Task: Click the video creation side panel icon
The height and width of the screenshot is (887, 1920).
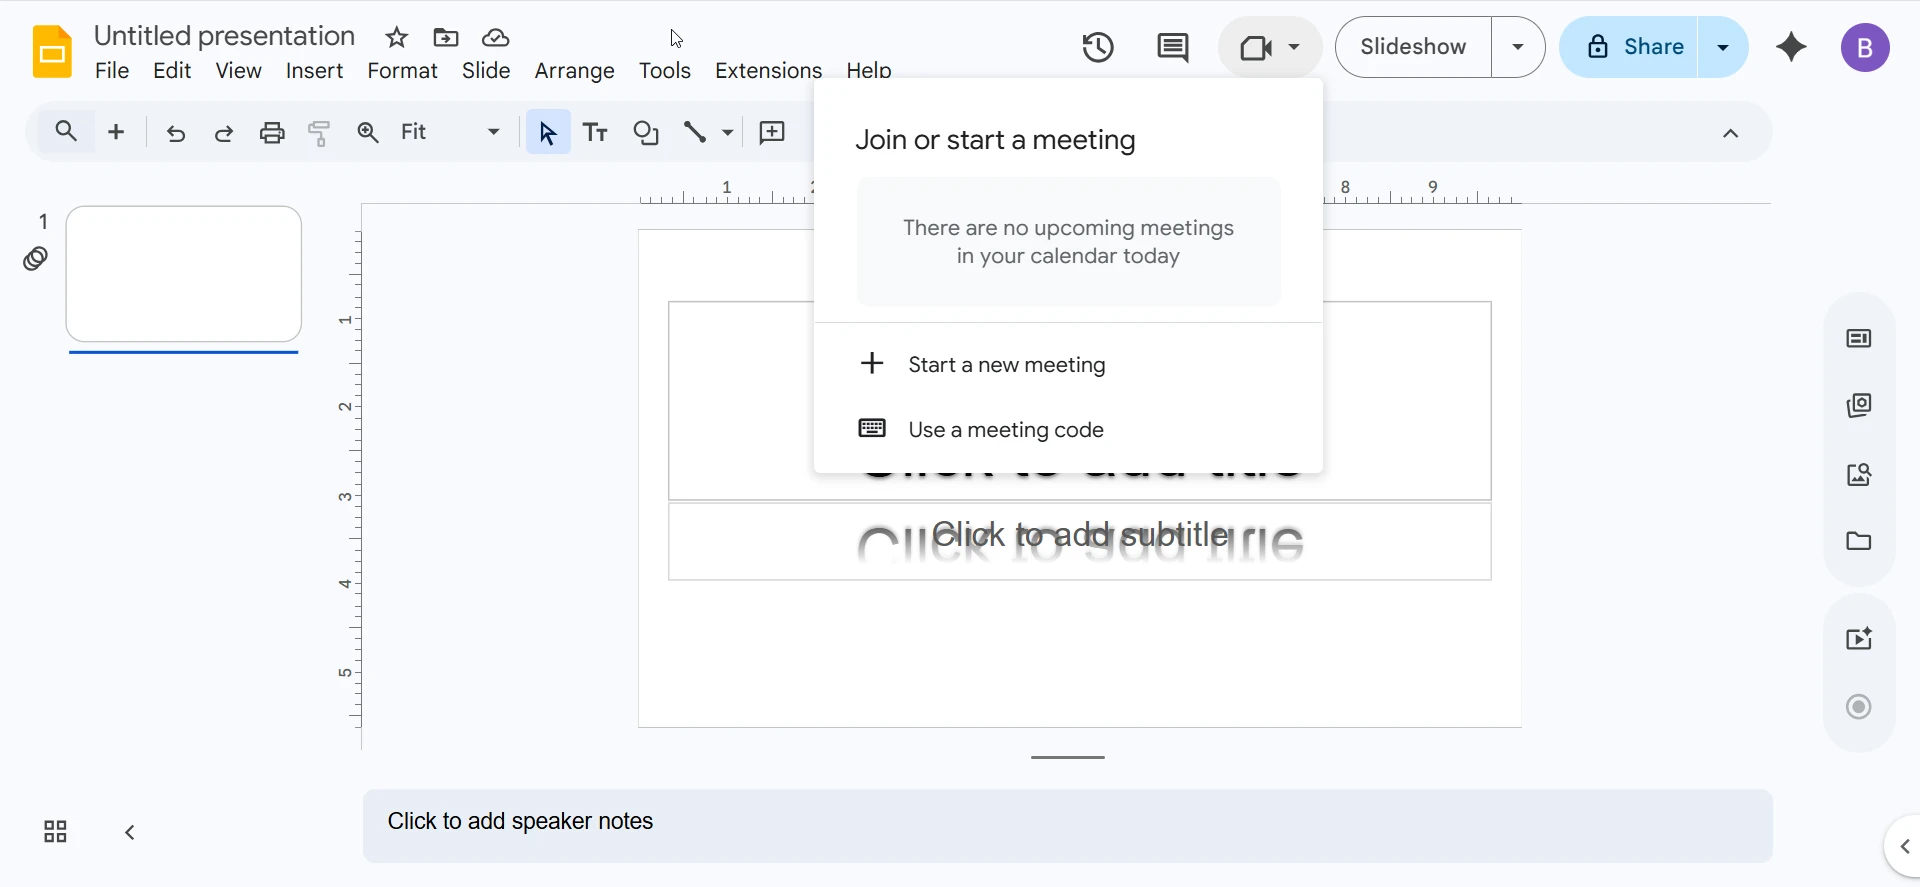Action: [x=1859, y=639]
